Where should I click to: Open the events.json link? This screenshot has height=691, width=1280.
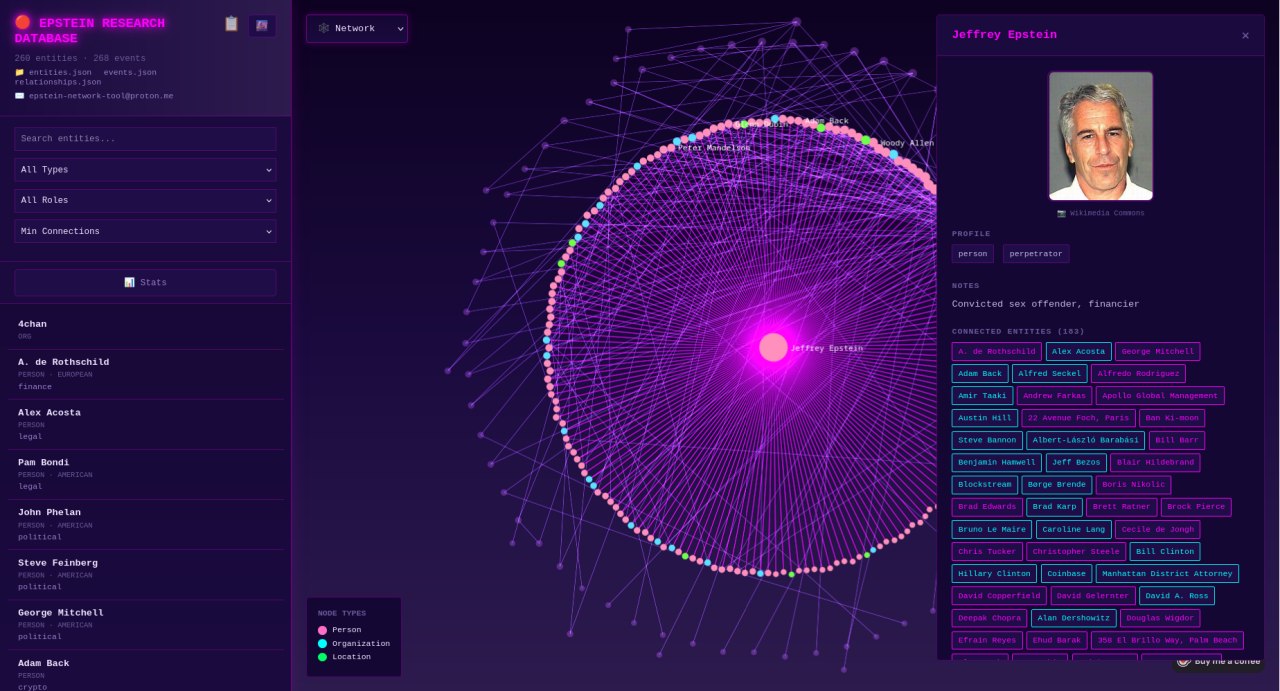(130, 72)
